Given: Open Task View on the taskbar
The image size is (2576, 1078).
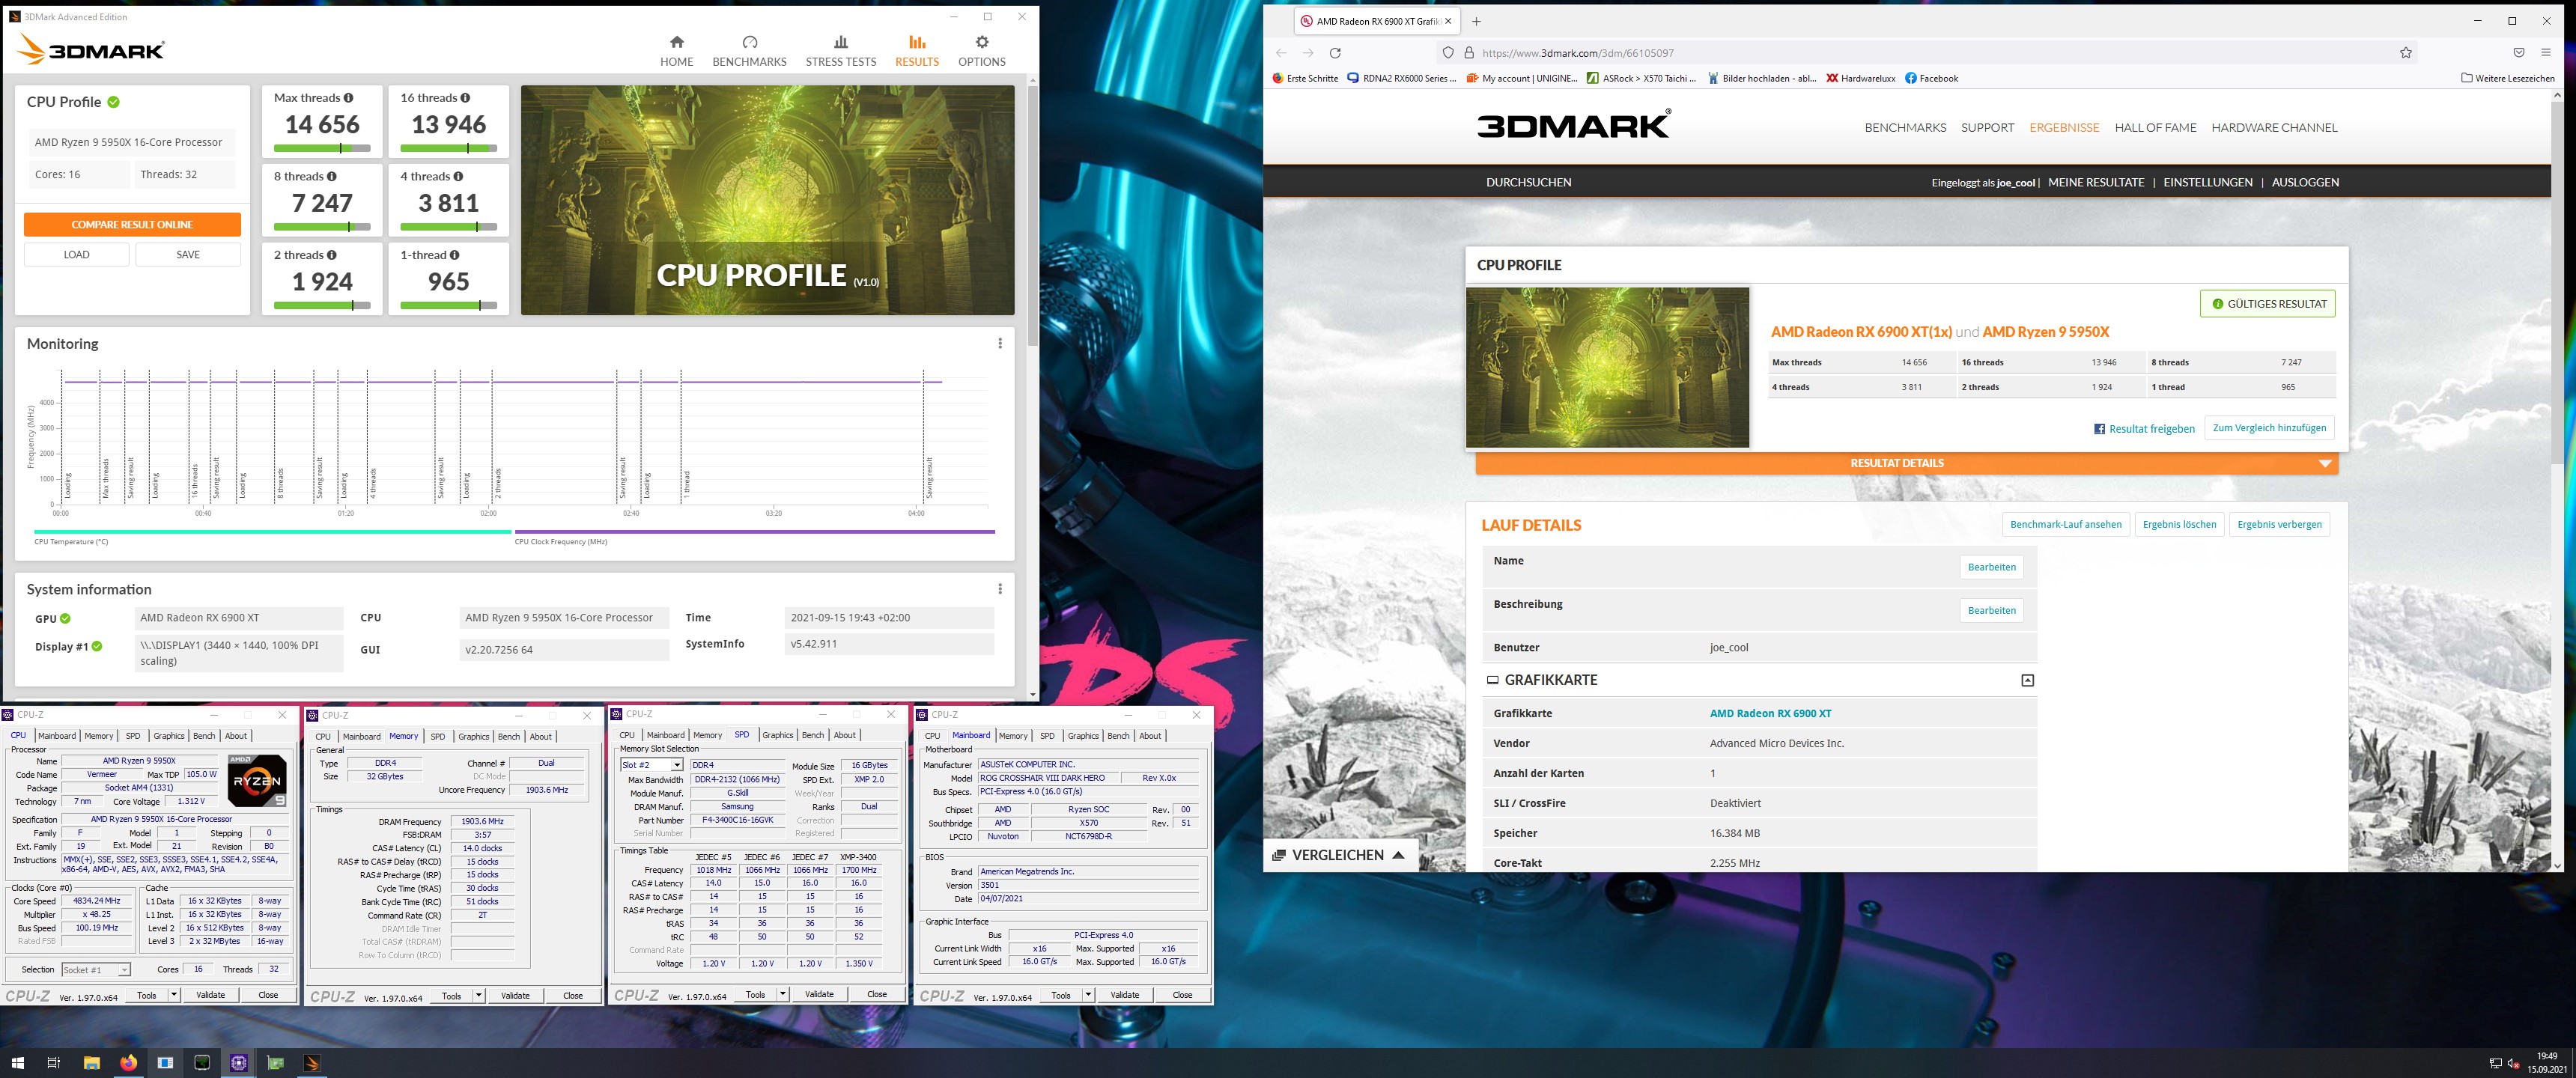Looking at the screenshot, I should tap(54, 1063).
